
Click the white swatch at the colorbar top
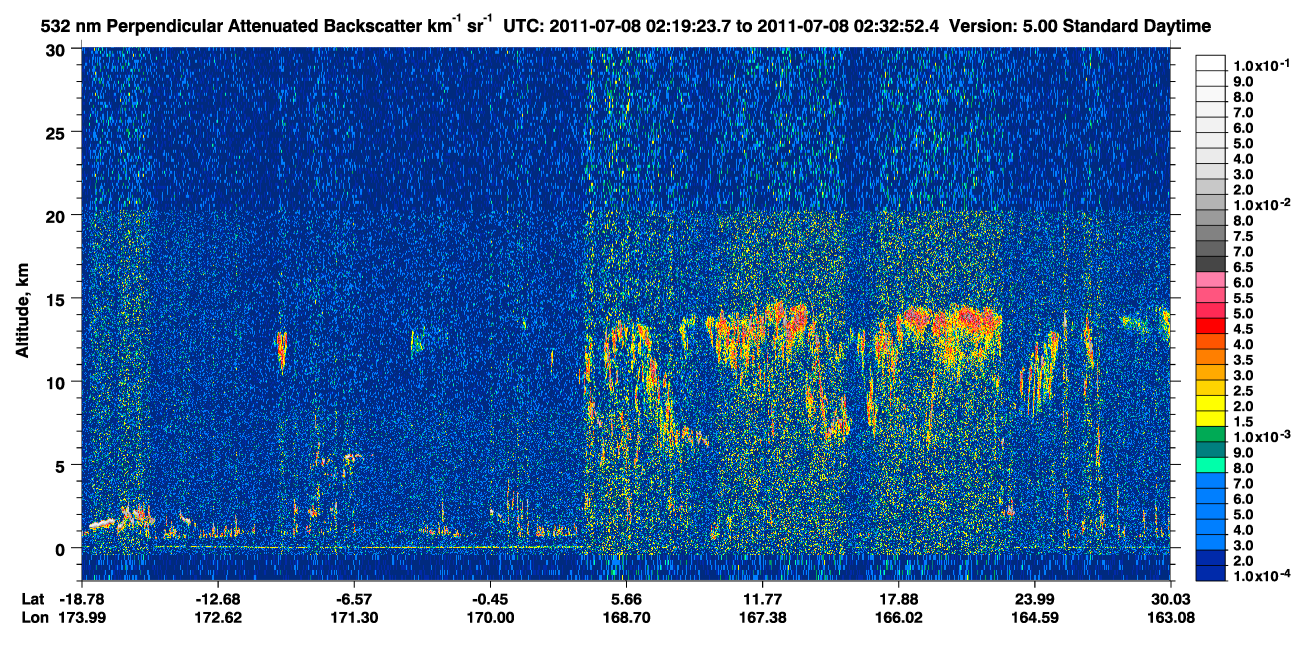click(1210, 62)
